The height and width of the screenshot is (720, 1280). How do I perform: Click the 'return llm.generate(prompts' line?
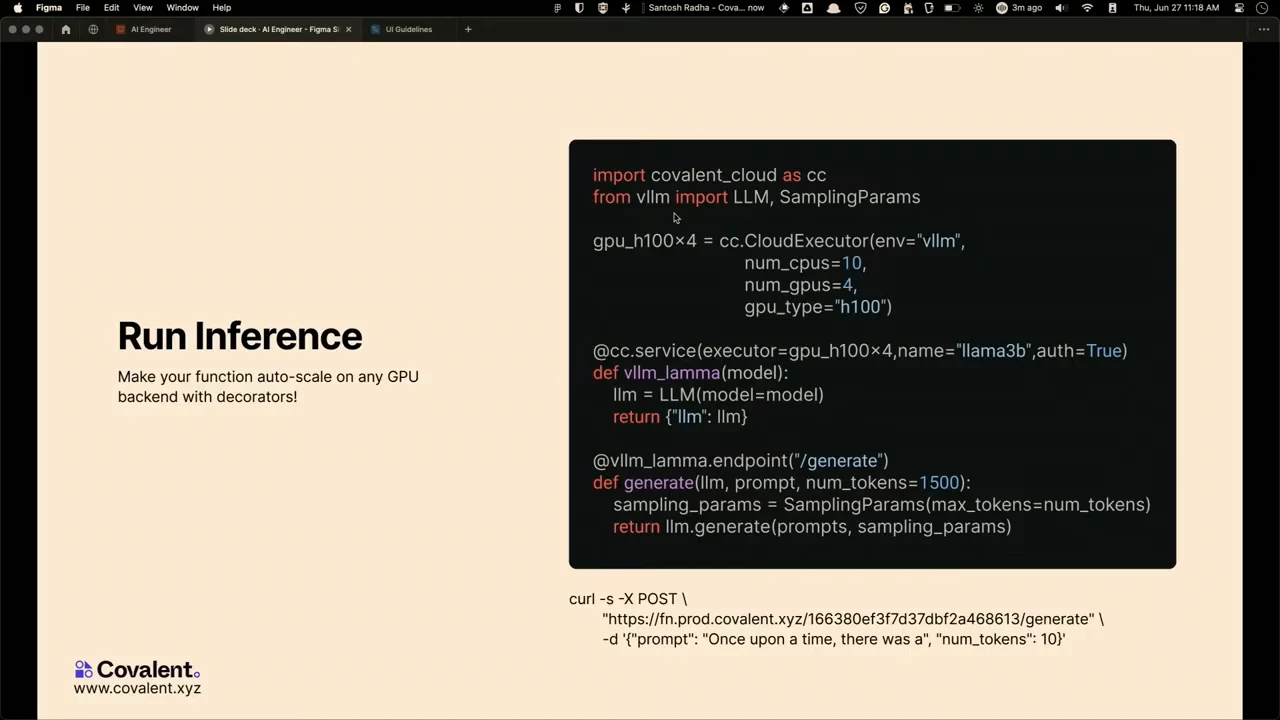click(812, 527)
